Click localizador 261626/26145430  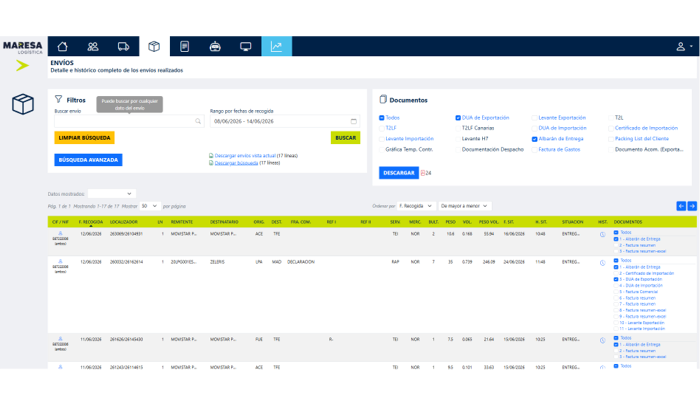click(x=126, y=340)
